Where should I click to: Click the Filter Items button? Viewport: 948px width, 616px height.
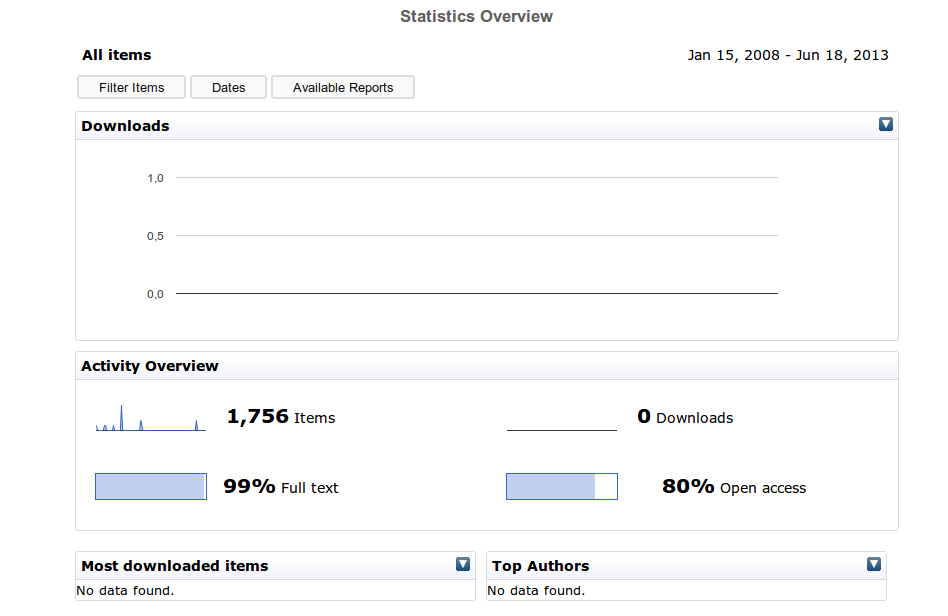tap(131, 88)
